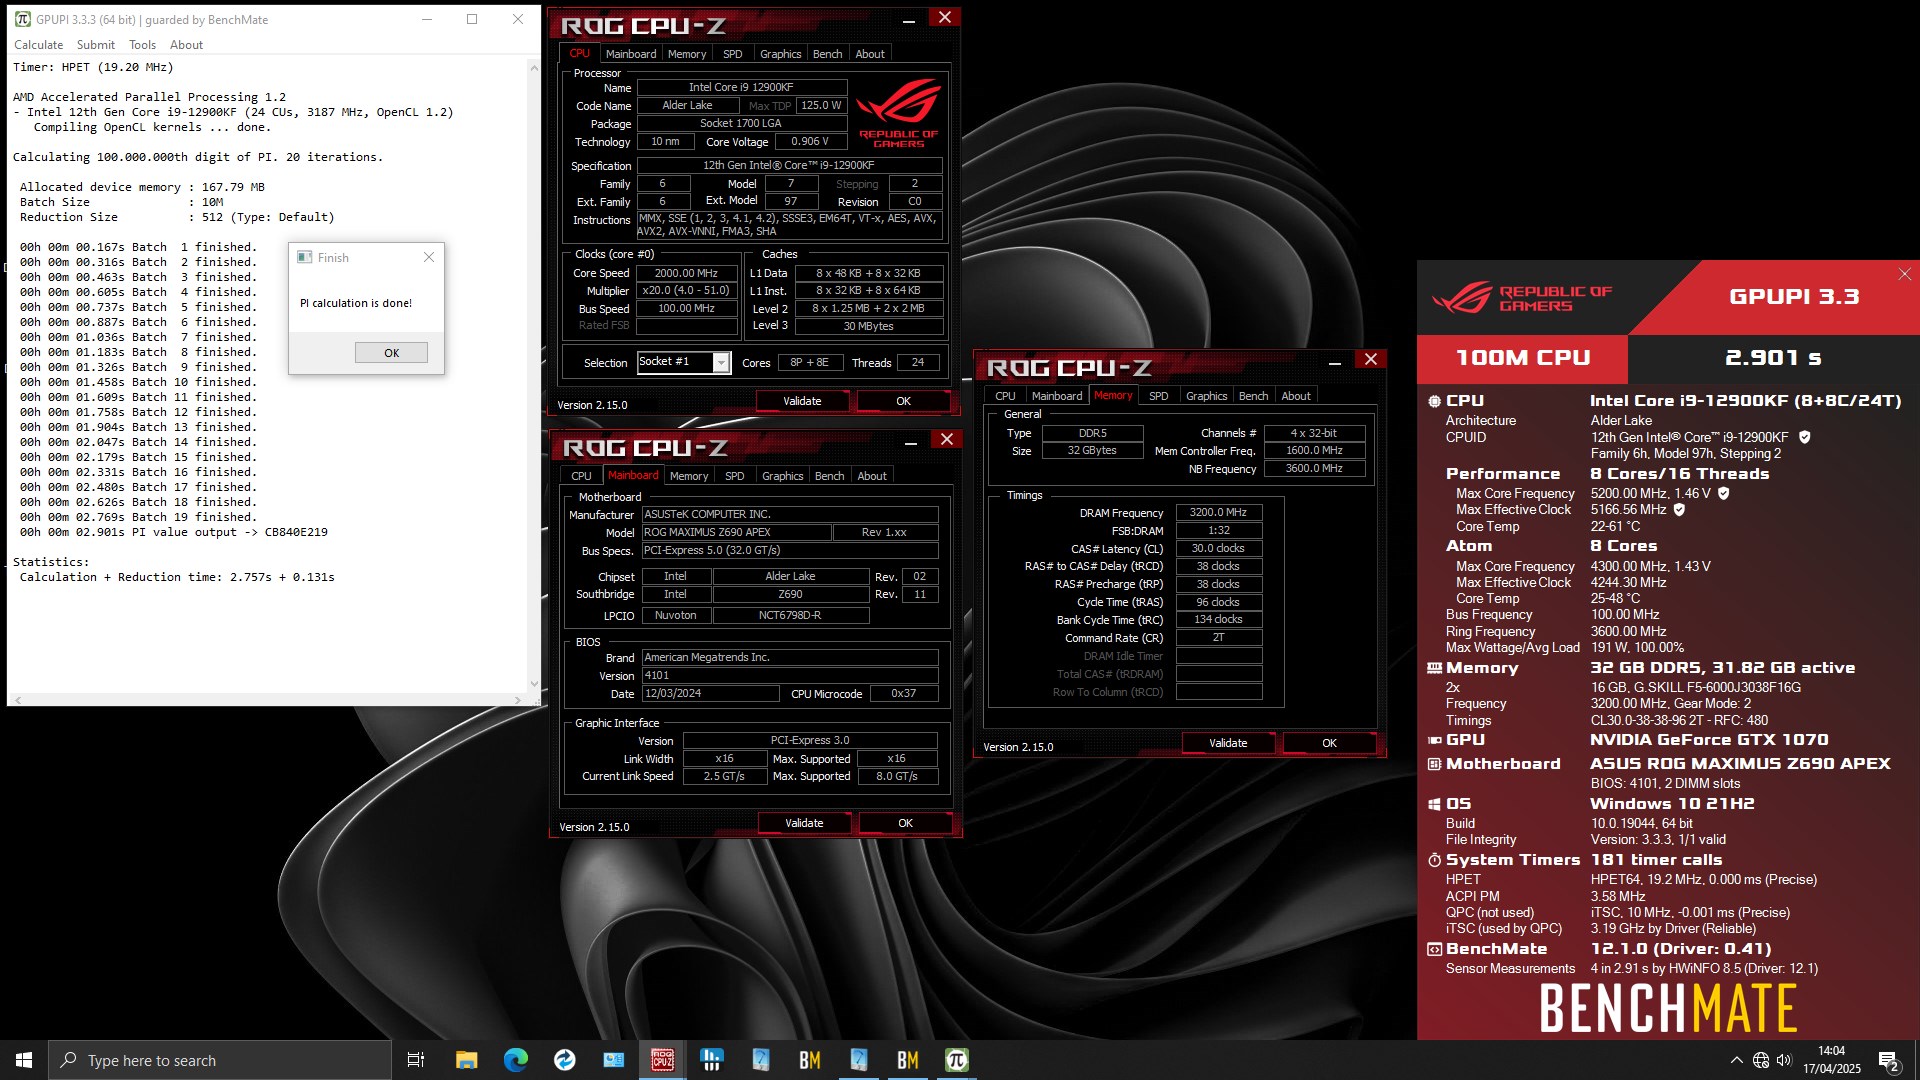Screen dimensions: 1920x1080
Task: Click the DRAM Frequency 3200.0 MHz value
Action: coord(1218,512)
